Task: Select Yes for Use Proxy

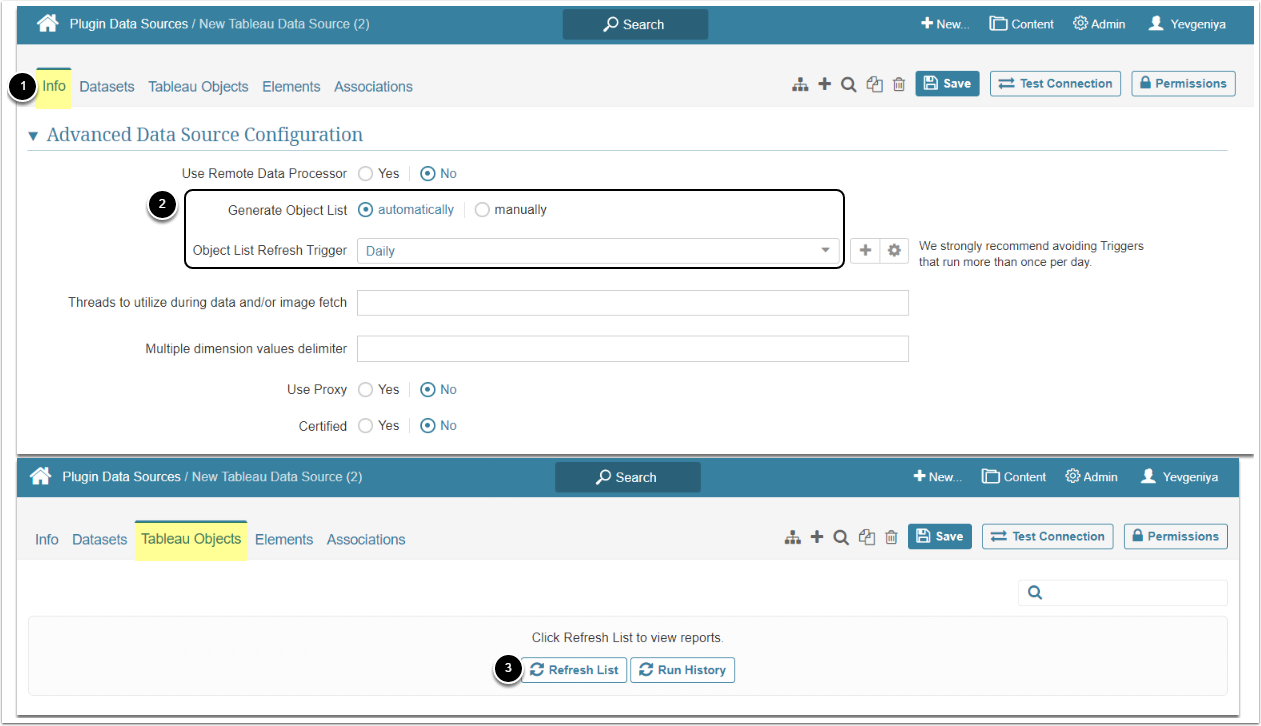Action: [366, 389]
